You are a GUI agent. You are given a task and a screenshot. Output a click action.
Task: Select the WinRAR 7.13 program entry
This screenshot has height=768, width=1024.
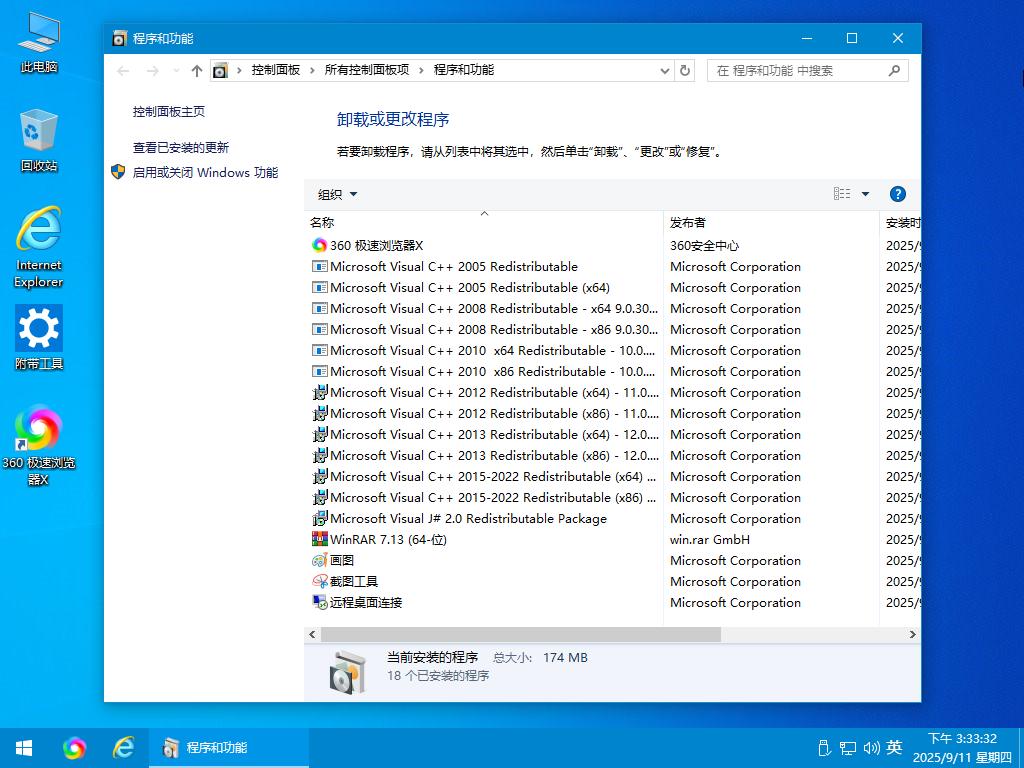click(x=388, y=539)
